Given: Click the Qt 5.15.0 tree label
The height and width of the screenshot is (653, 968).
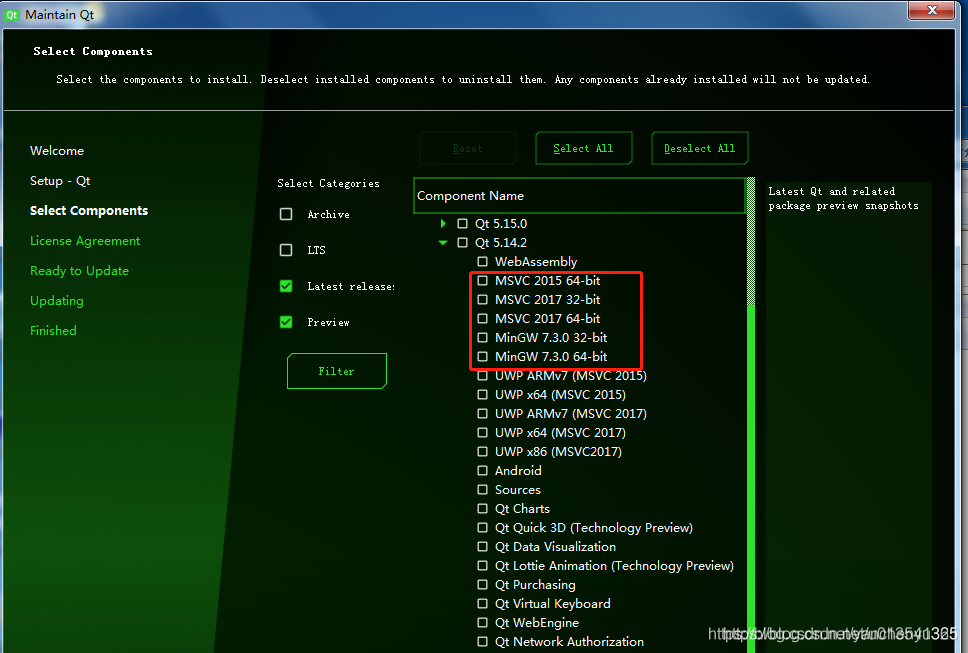Looking at the screenshot, I should tap(501, 223).
